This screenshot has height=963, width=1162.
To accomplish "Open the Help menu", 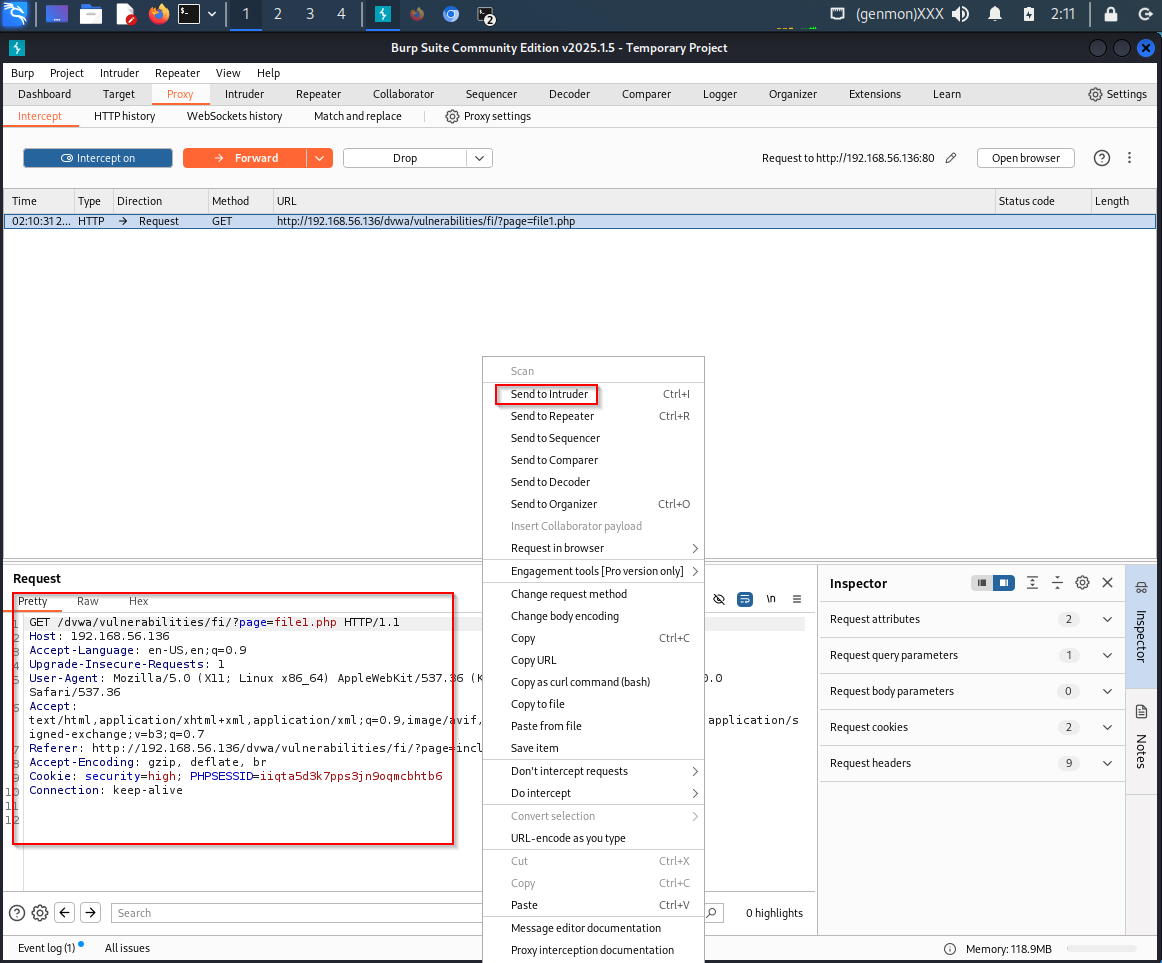I will [268, 73].
